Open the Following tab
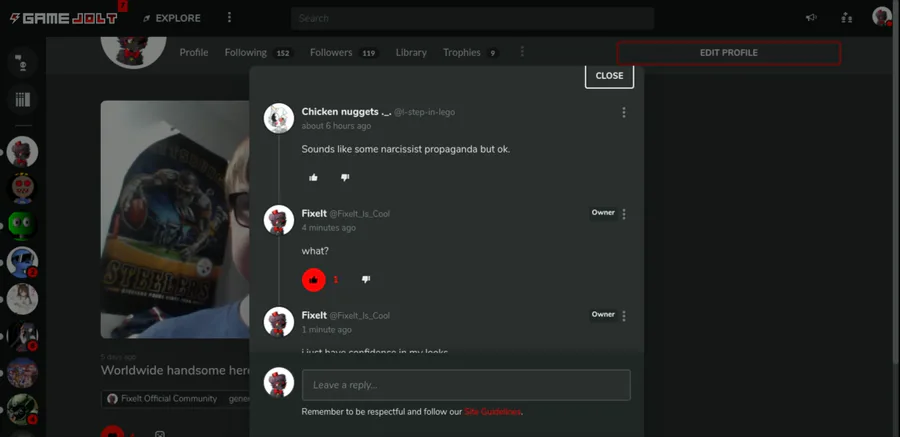Viewport: 900px width, 437px height. point(258,52)
